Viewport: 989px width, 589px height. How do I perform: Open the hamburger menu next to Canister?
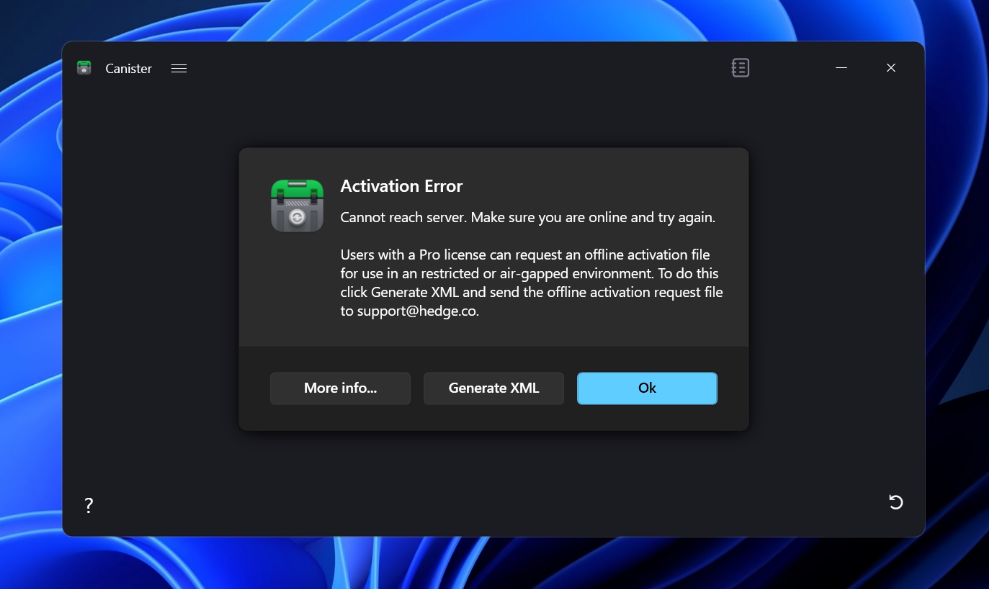pos(179,69)
